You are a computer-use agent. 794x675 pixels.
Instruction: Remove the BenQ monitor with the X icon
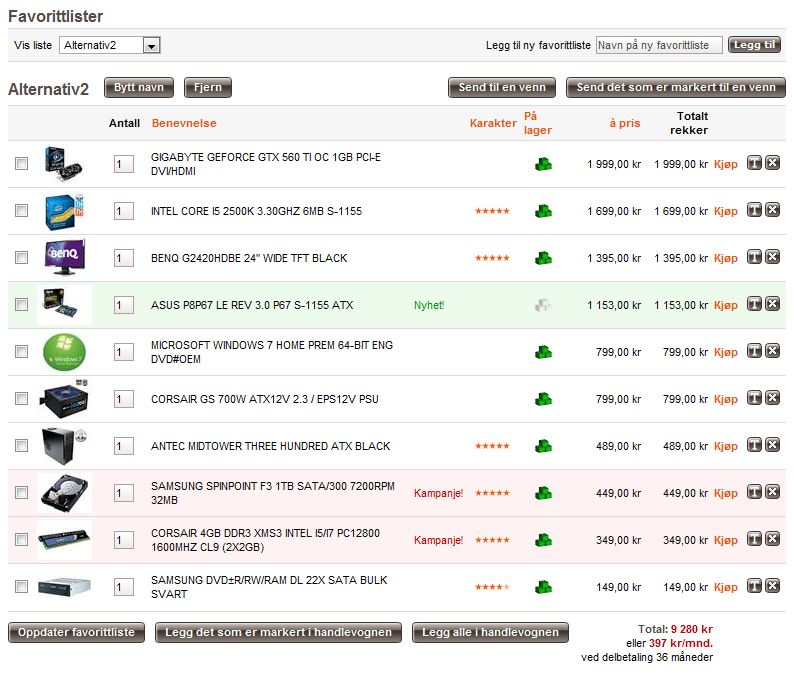[x=772, y=257]
